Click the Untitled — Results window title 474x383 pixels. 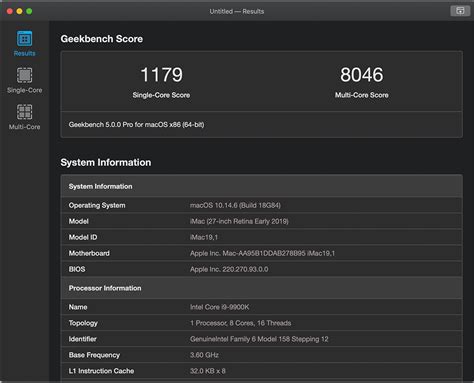coord(237,11)
